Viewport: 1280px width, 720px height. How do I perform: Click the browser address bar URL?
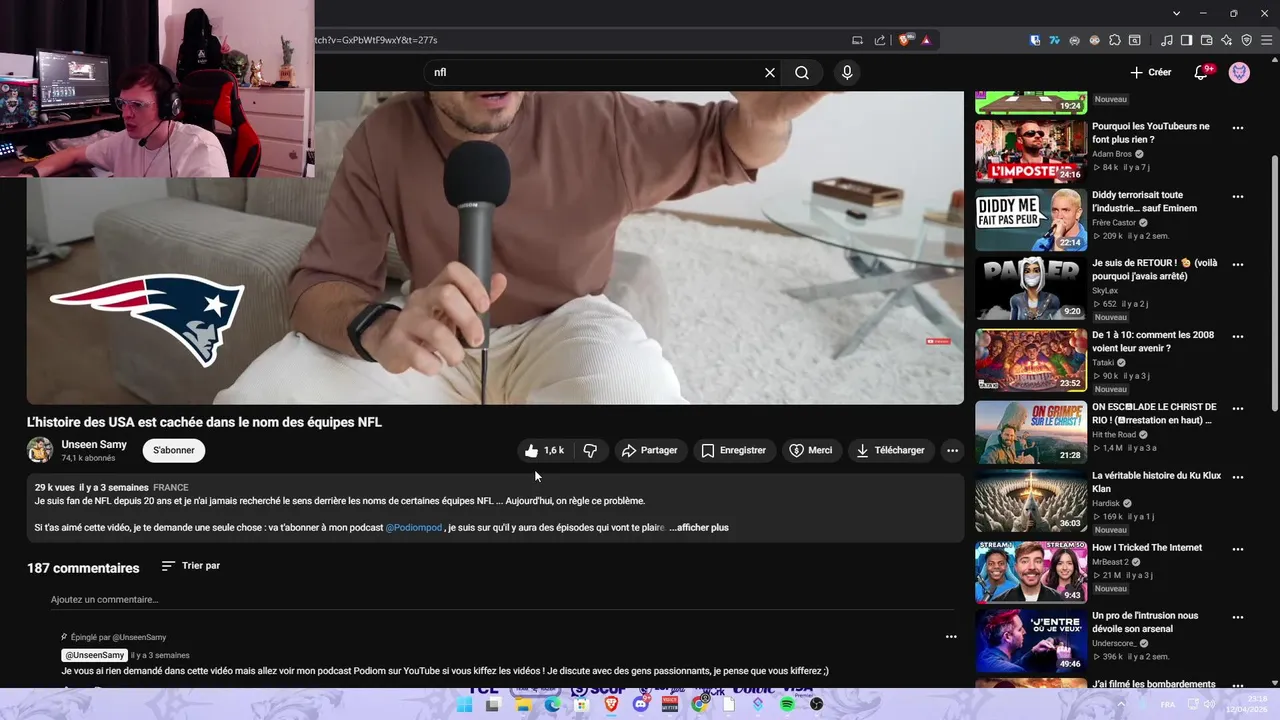375,40
